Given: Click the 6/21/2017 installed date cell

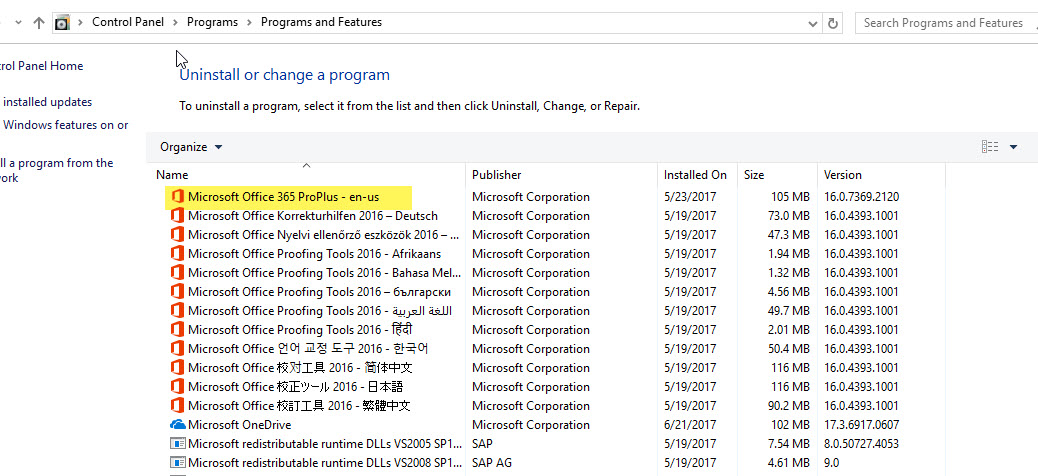Looking at the screenshot, I should [x=690, y=425].
